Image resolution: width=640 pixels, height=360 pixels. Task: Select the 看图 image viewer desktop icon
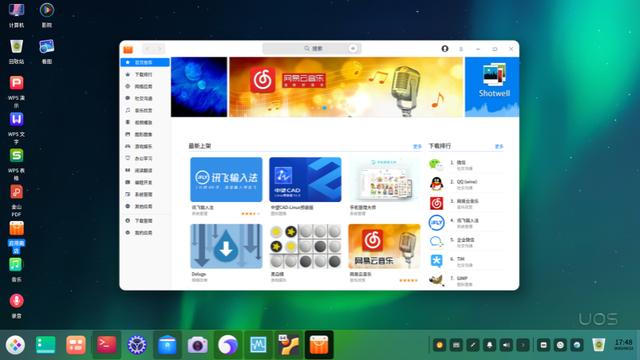(x=47, y=52)
